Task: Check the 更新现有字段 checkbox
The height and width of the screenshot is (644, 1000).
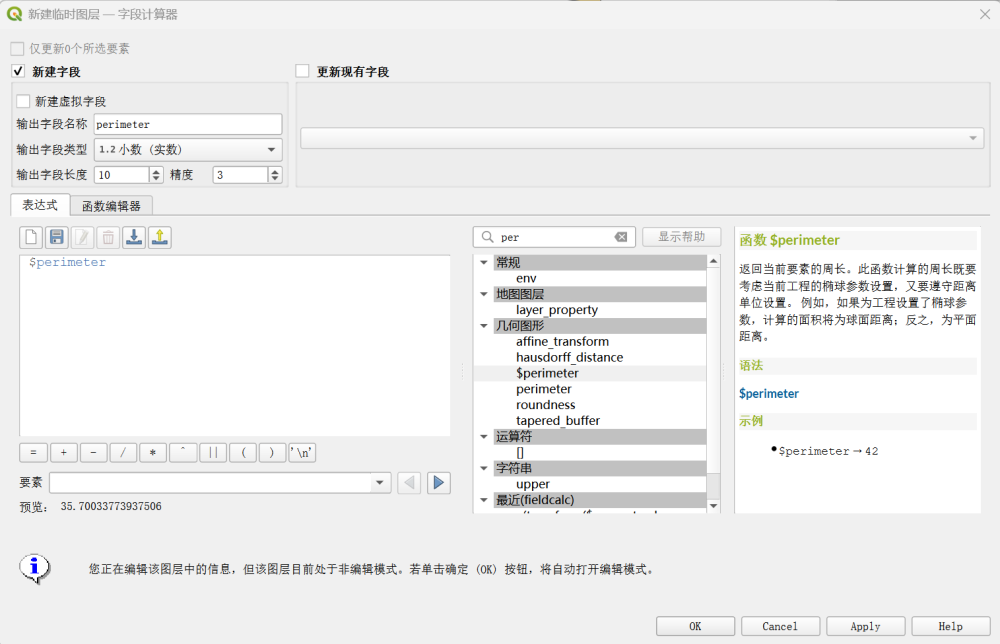Action: pyautogui.click(x=303, y=72)
